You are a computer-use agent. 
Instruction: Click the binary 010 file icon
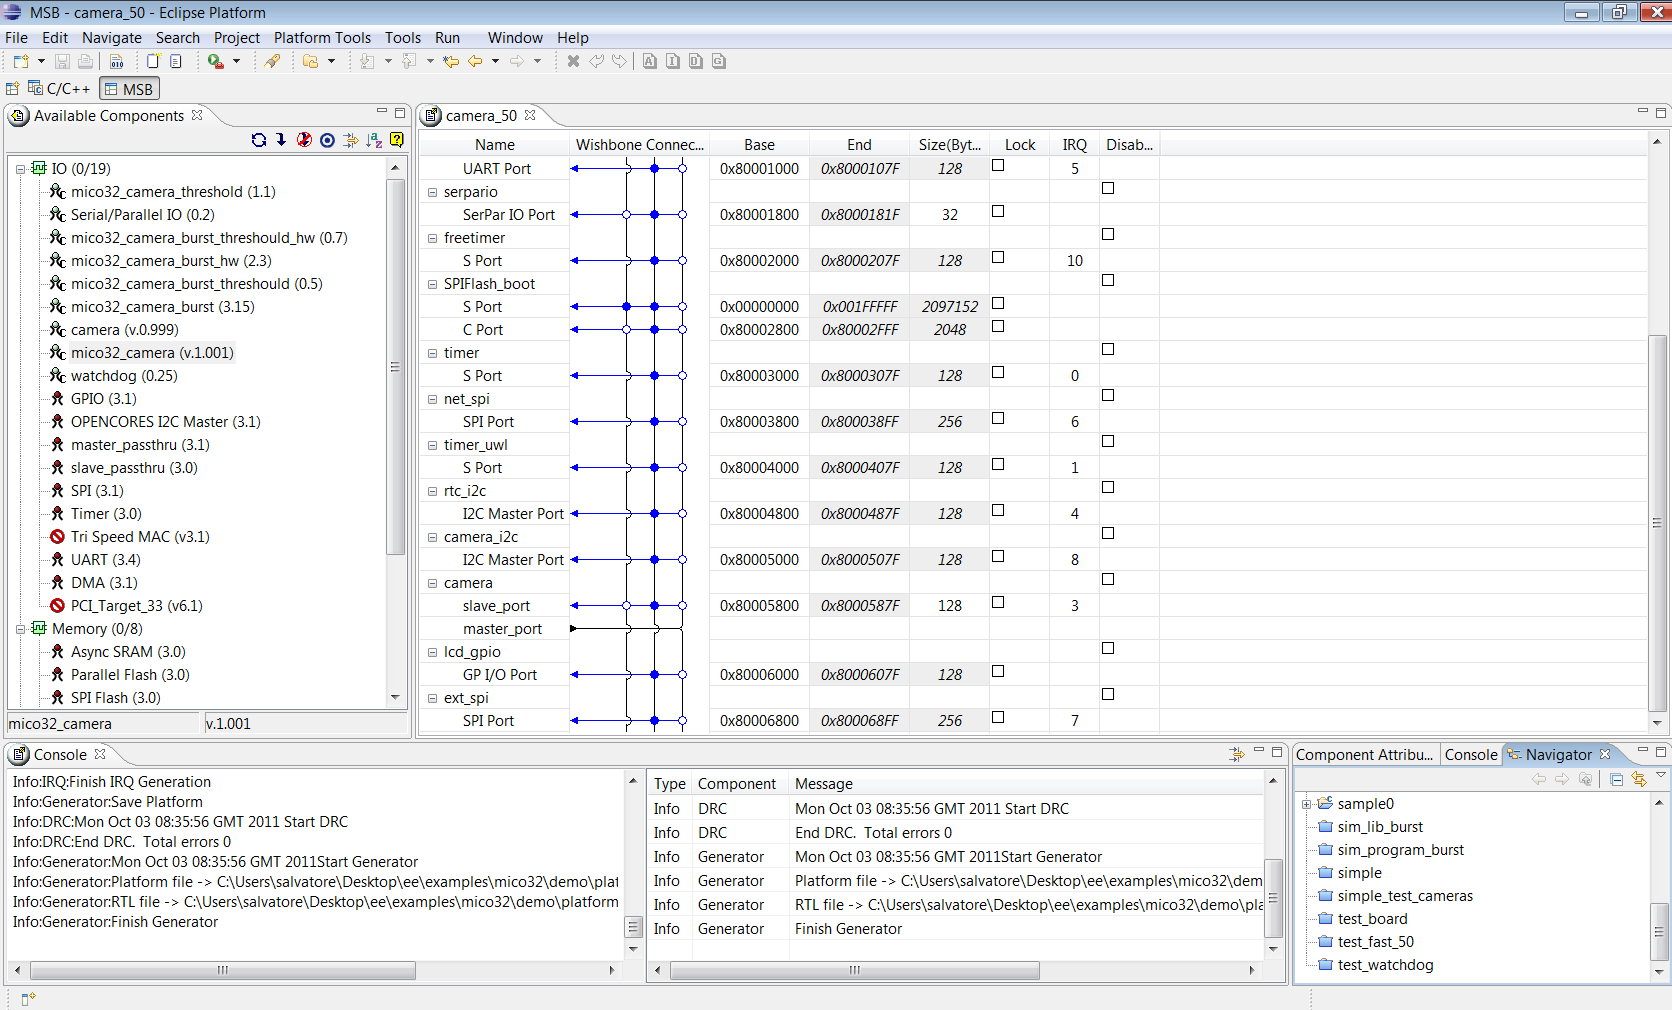[117, 61]
